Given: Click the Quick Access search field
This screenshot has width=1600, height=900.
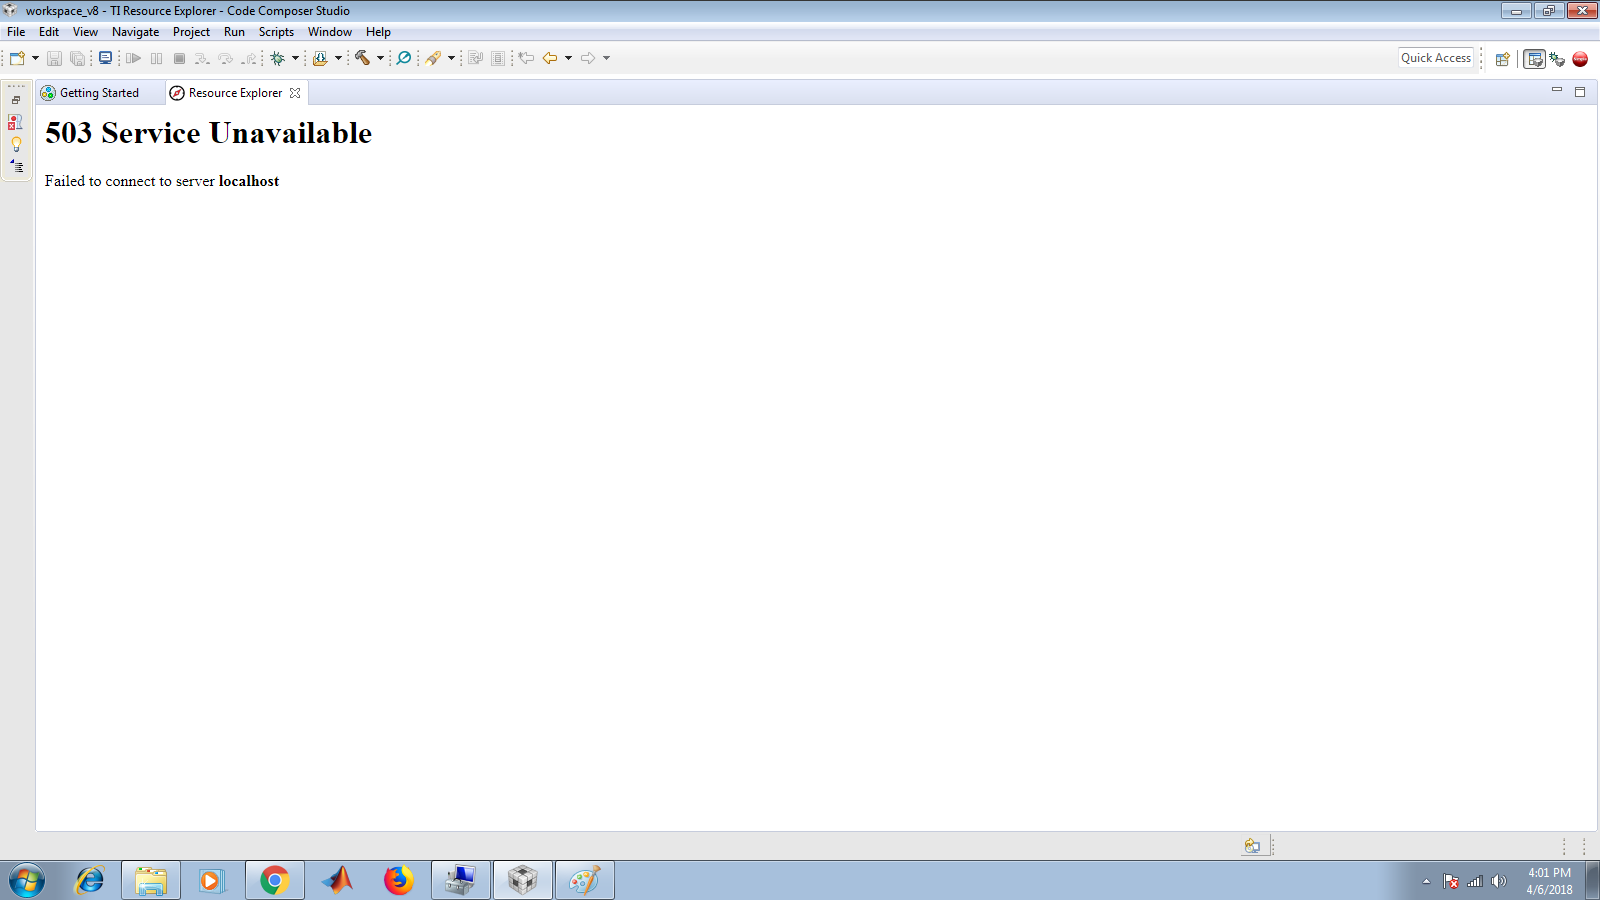Looking at the screenshot, I should (1436, 58).
